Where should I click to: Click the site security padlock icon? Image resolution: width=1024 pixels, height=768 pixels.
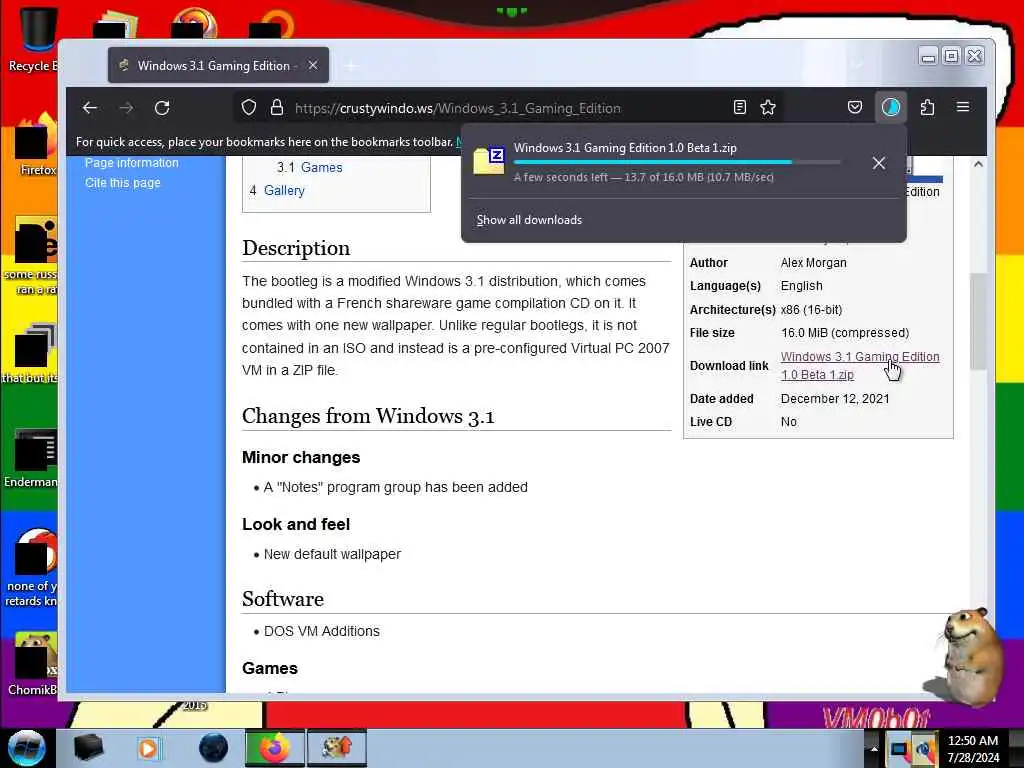[277, 108]
